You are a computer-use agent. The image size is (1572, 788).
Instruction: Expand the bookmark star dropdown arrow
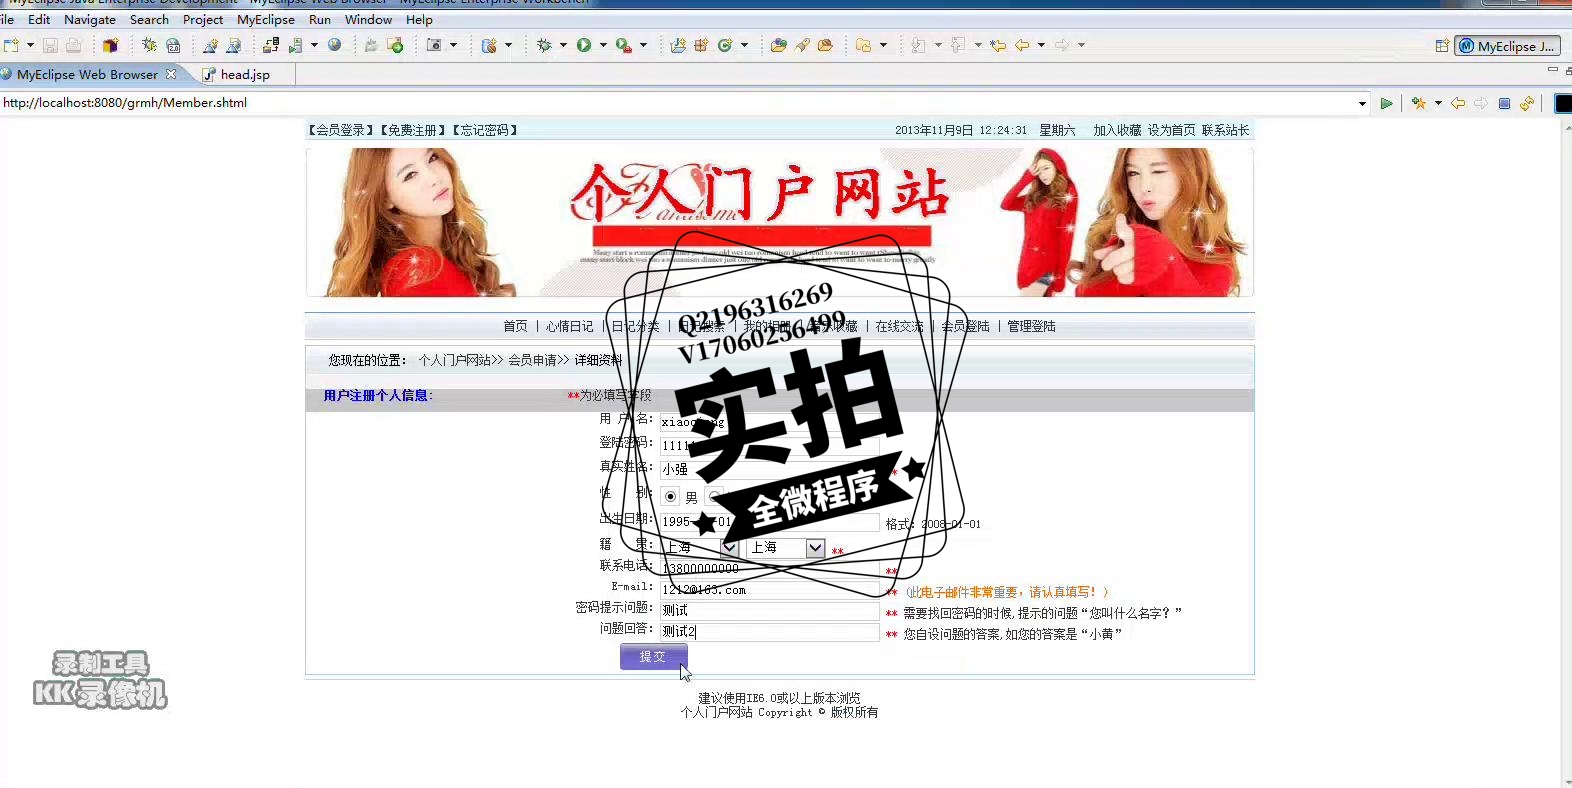[x=1438, y=103]
